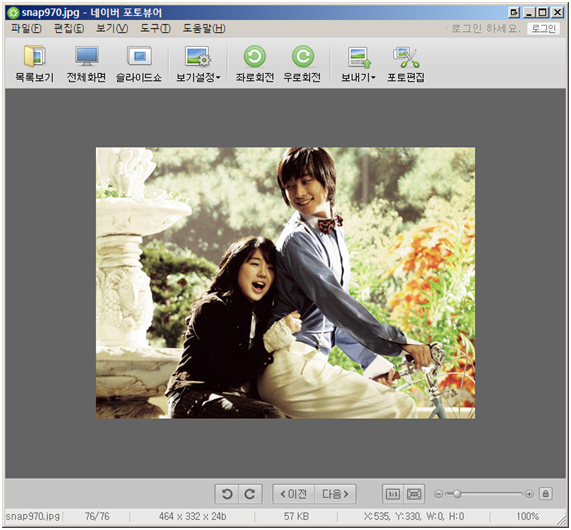Click the zoom out minus icon
This screenshot has height=530, width=571.
(439, 494)
